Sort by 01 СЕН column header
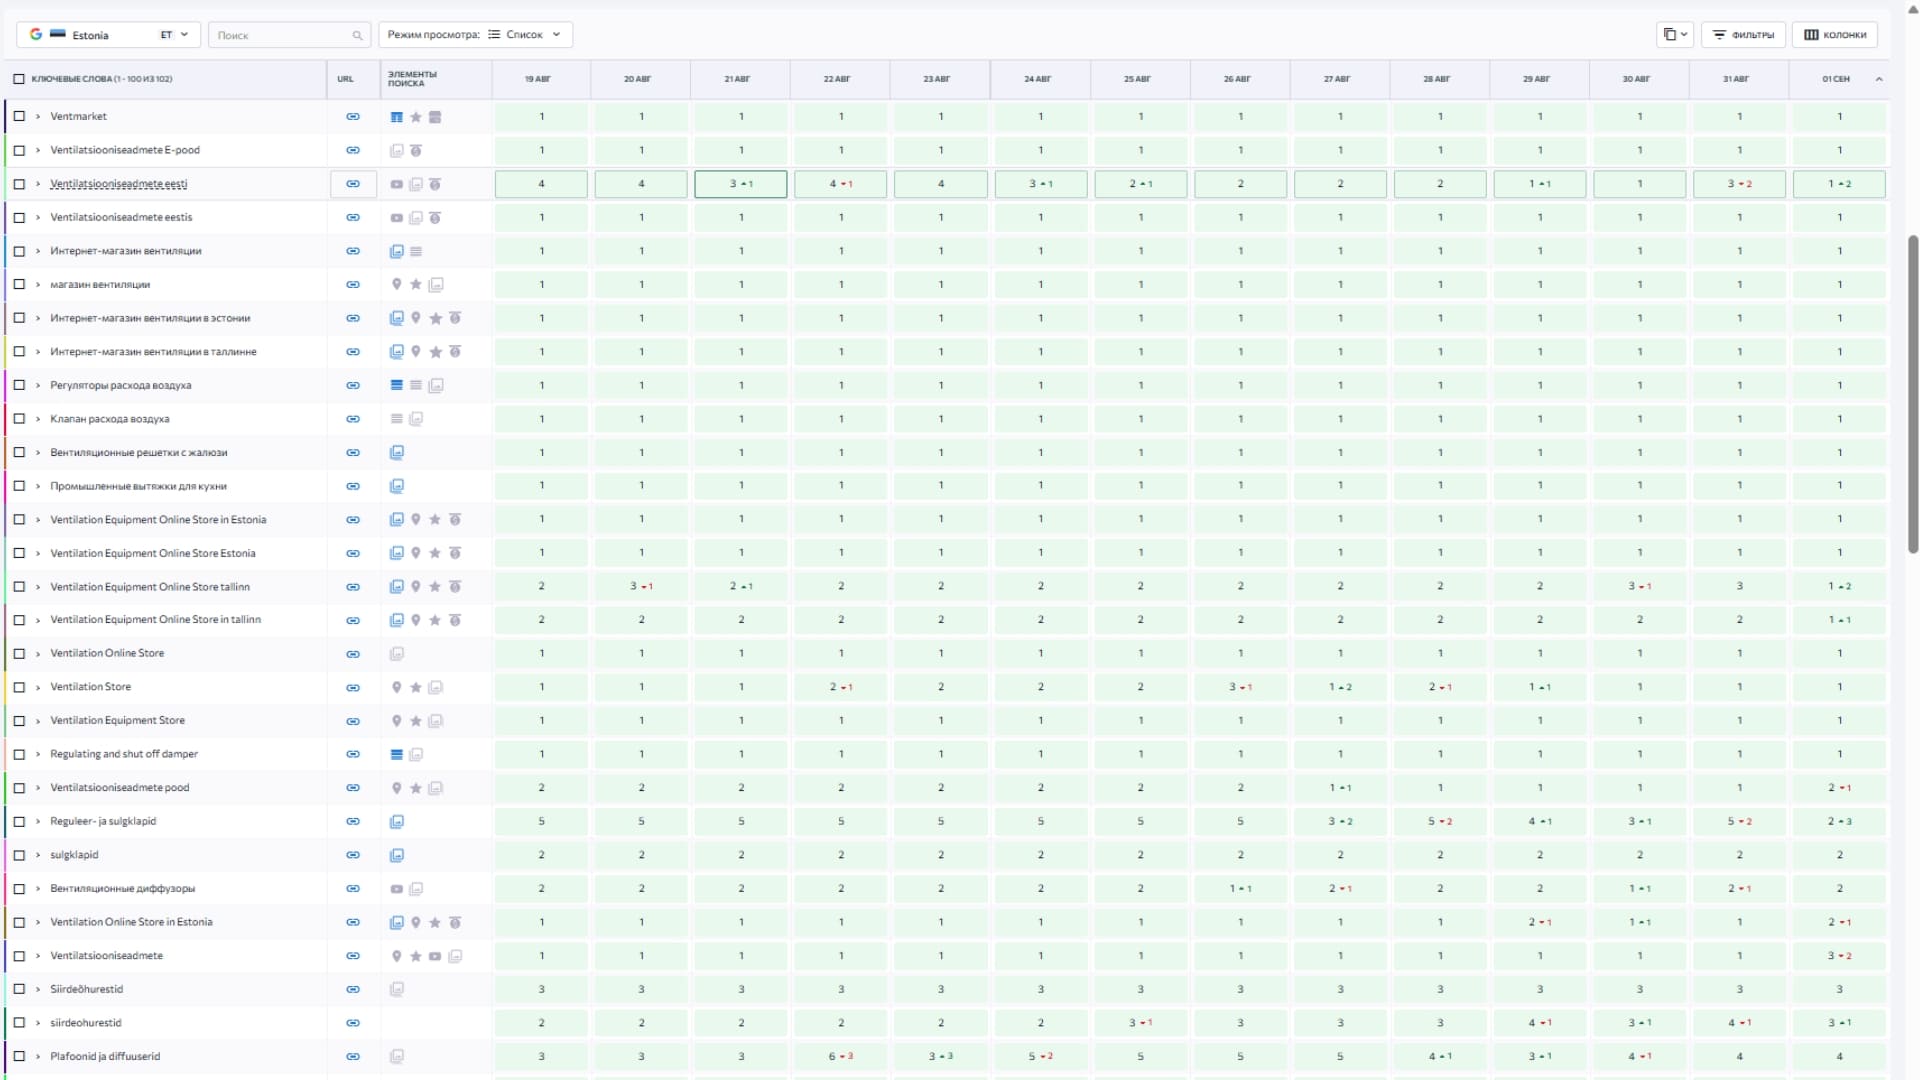This screenshot has height=1080, width=1920. 1835,79
